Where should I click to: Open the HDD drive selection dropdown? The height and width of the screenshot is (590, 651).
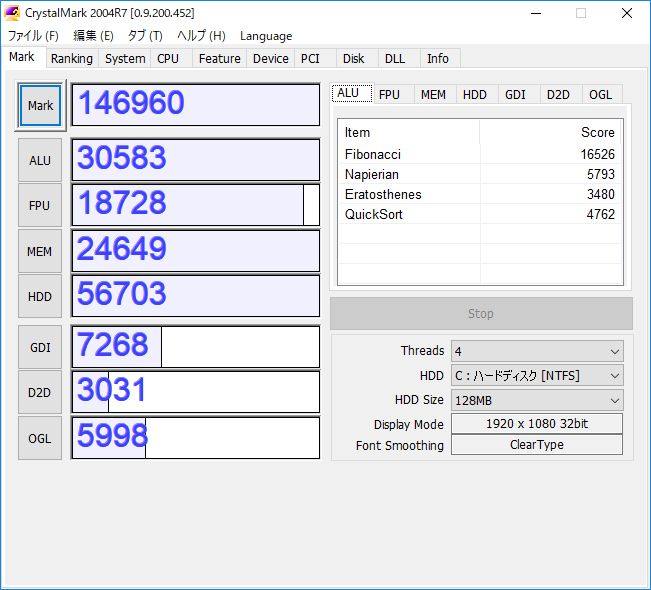[537, 376]
